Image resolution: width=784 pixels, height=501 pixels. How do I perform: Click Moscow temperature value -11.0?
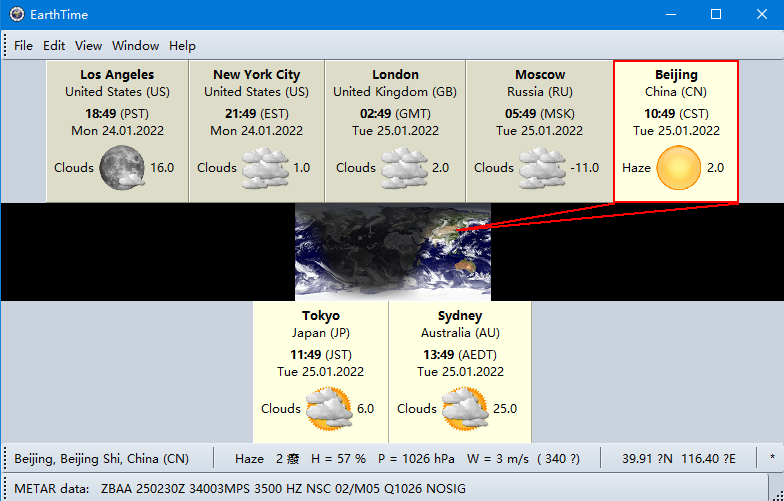[584, 168]
